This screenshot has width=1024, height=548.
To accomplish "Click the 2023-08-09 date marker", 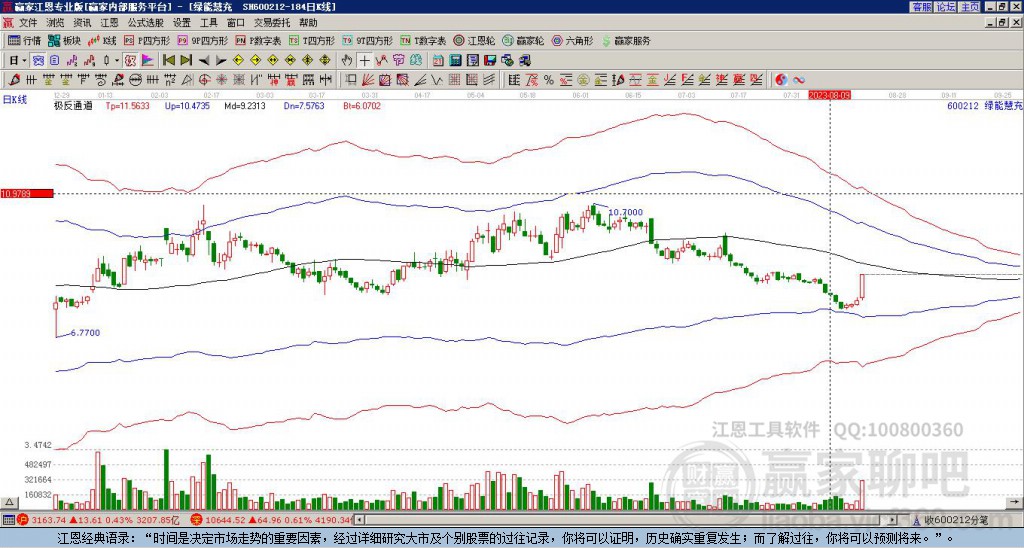I will [830, 95].
